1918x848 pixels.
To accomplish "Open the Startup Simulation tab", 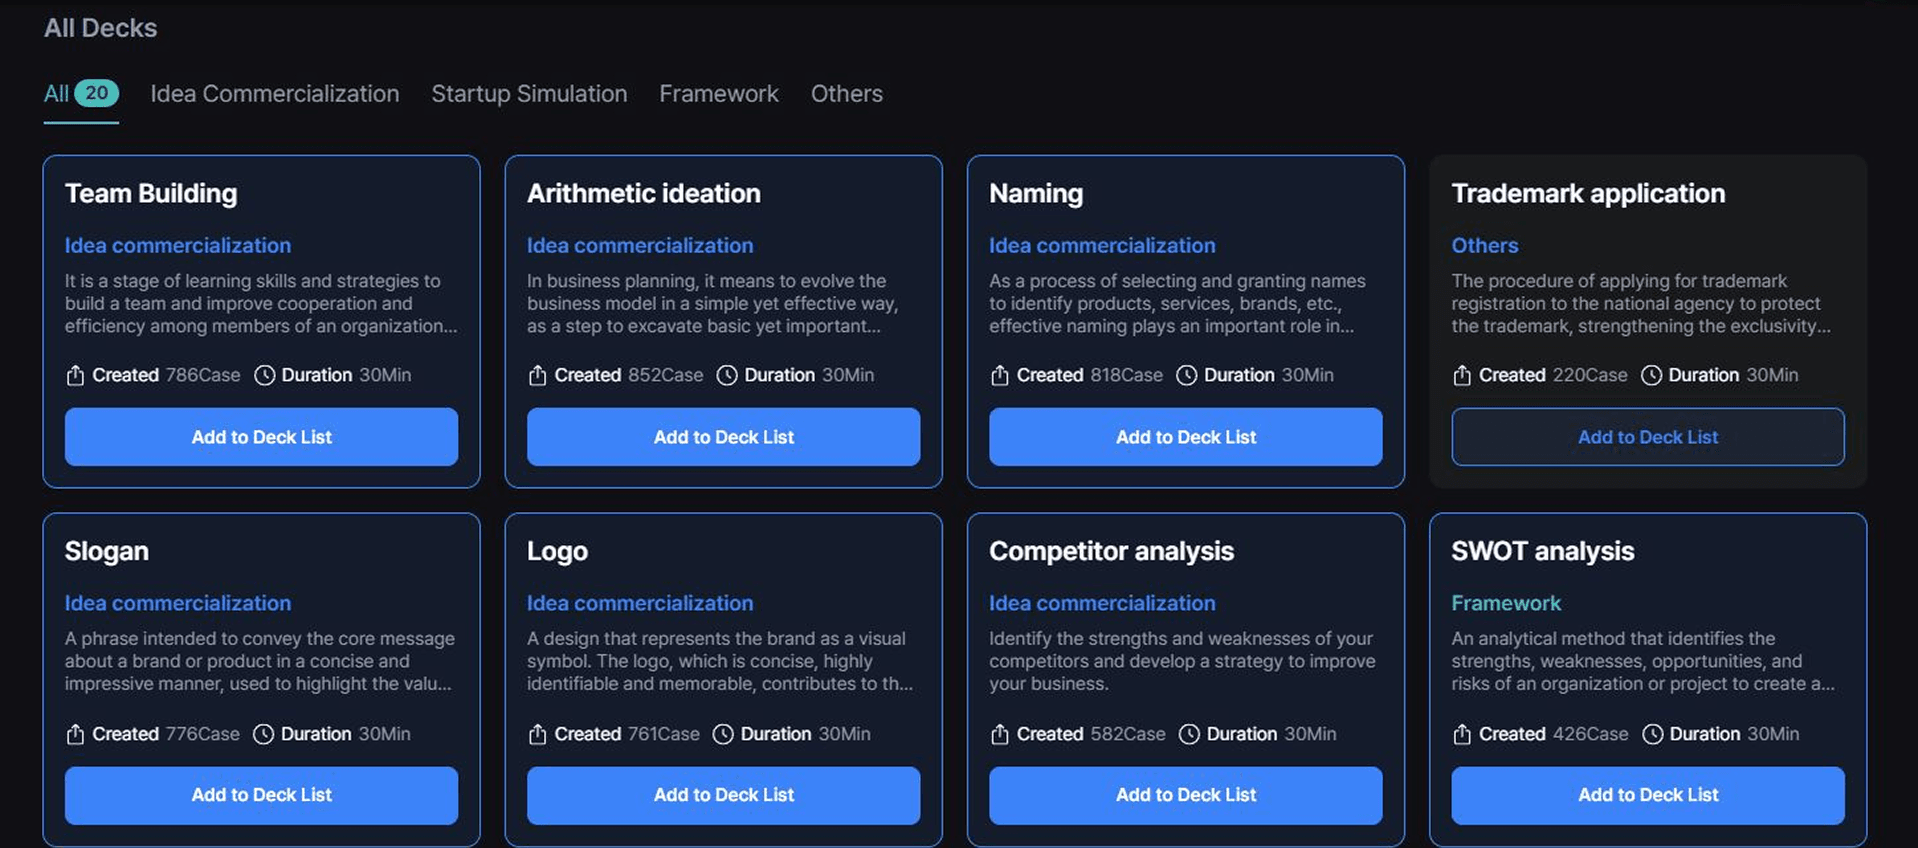I will tap(529, 94).
